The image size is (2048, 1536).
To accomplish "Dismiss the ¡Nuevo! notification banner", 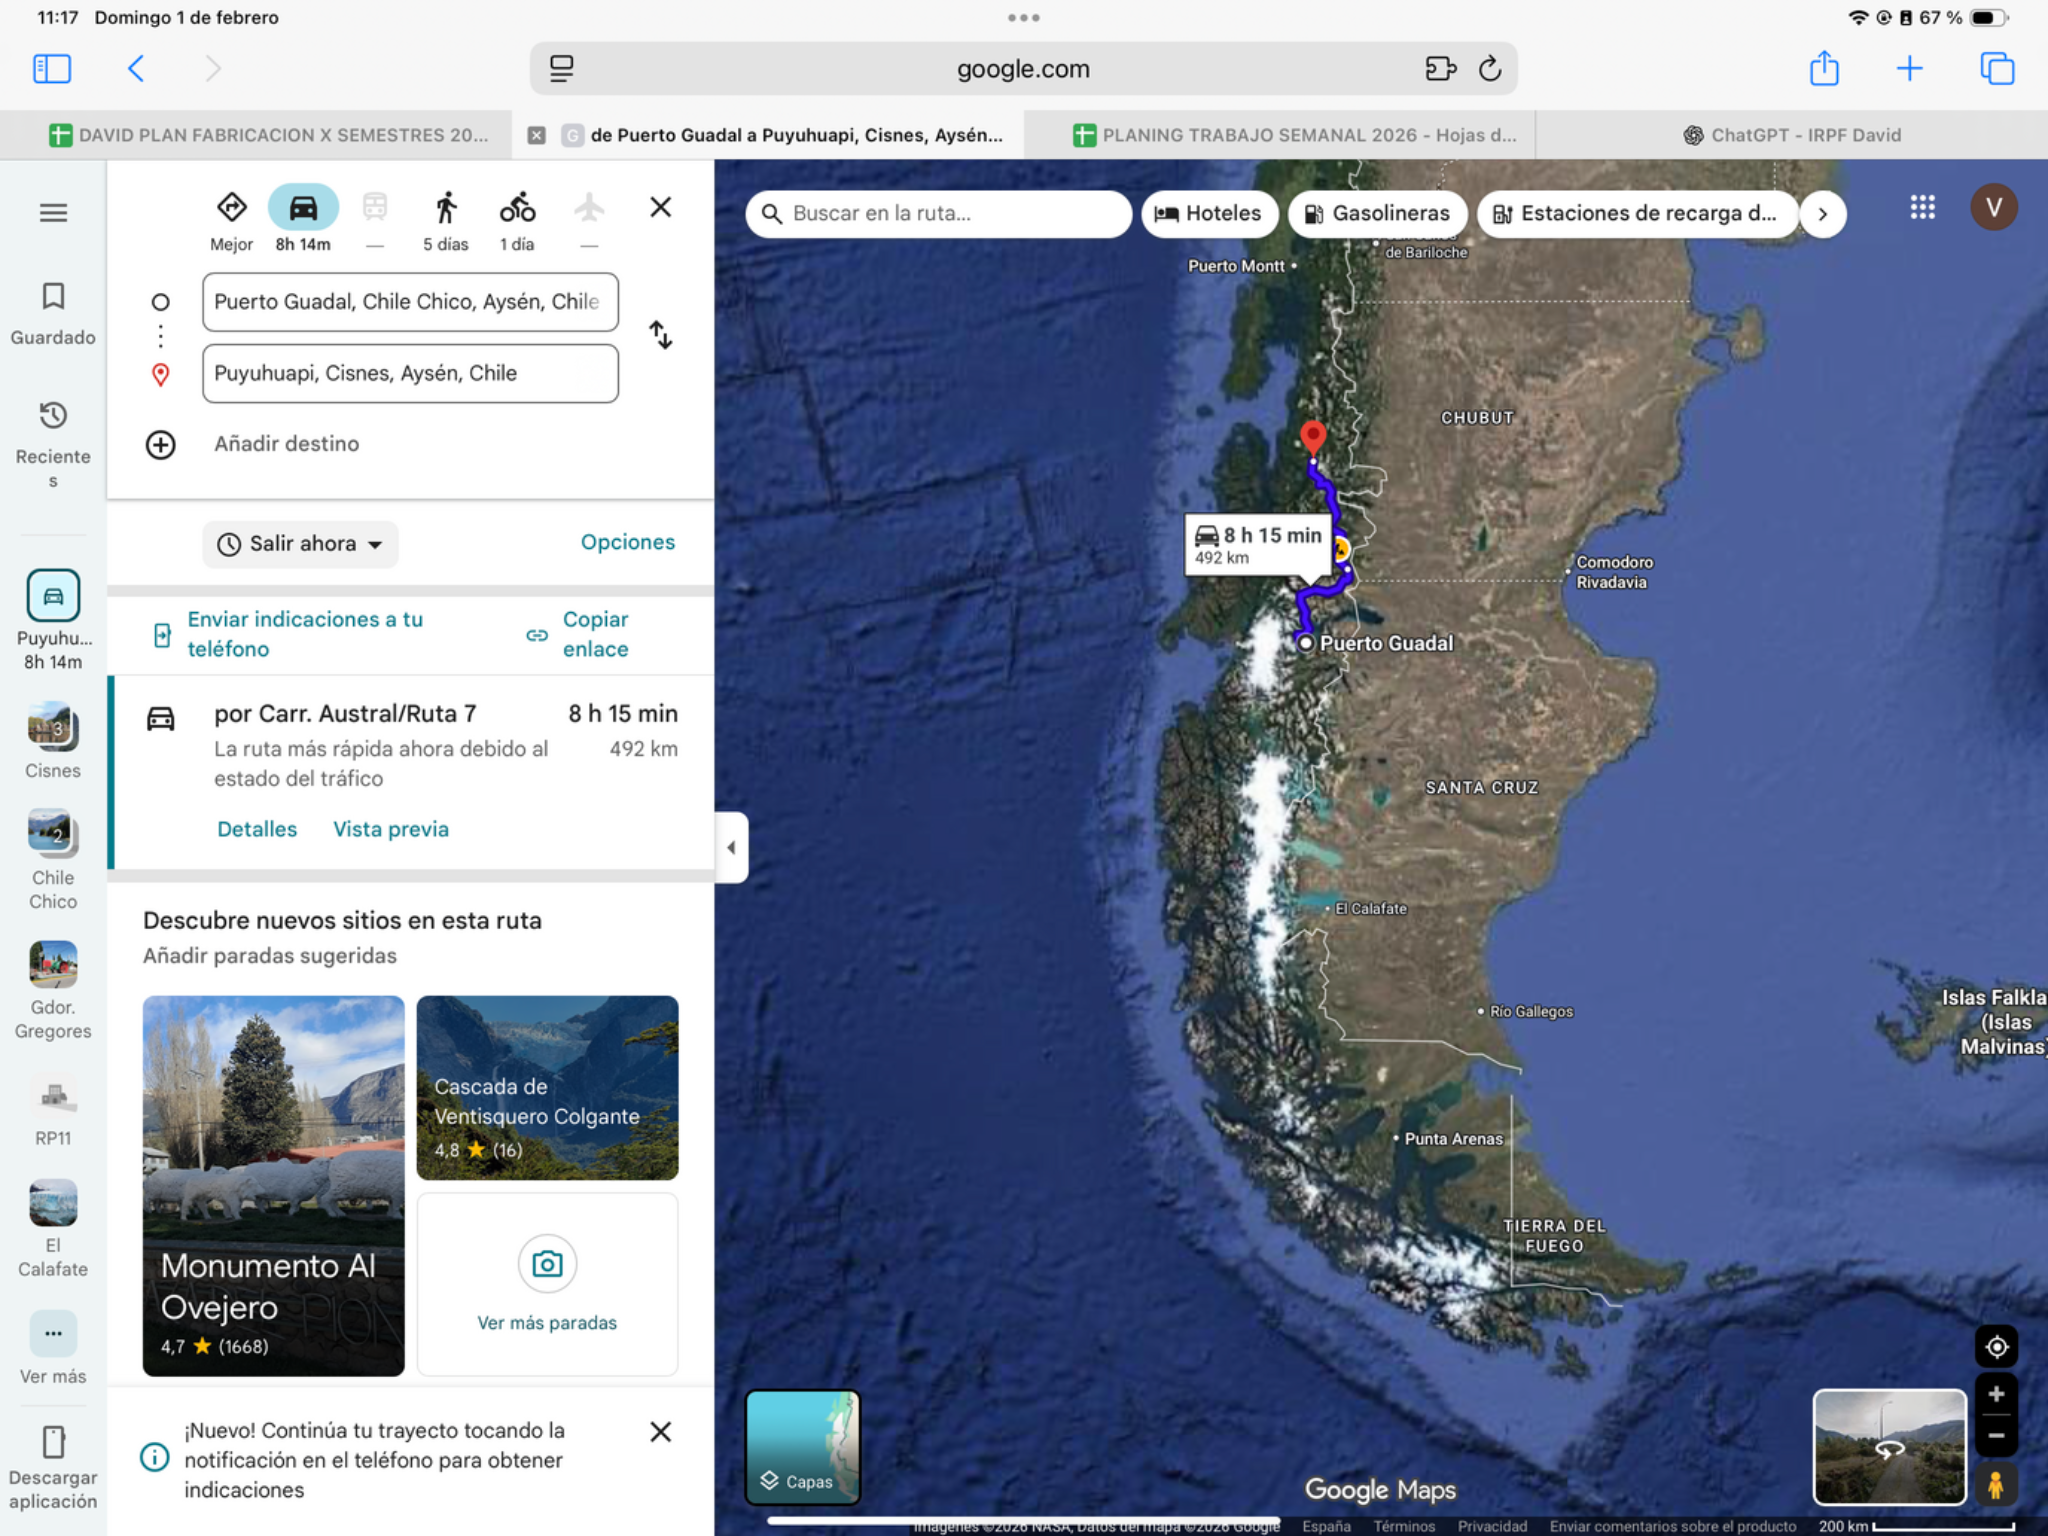I will click(660, 1432).
